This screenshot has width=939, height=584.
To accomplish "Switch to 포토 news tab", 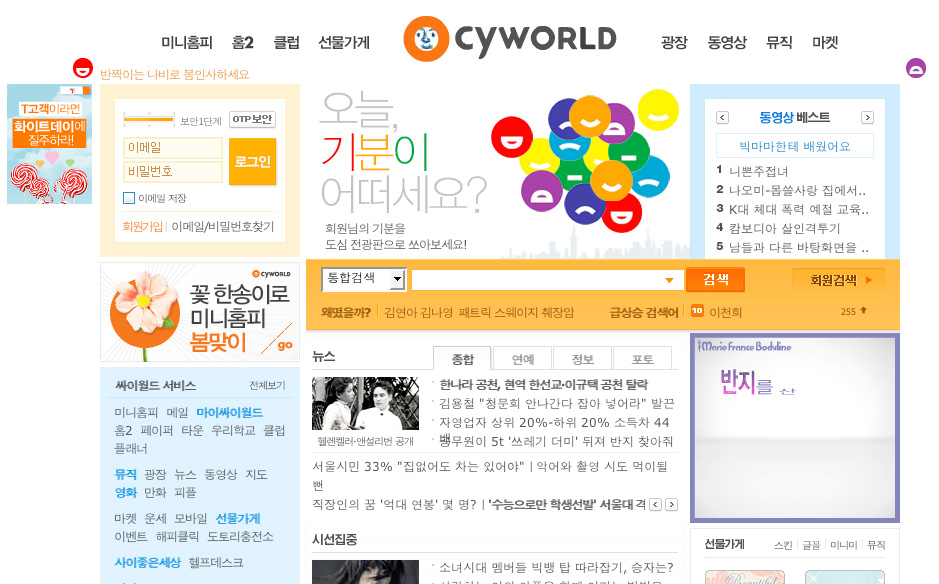I will [x=643, y=359].
